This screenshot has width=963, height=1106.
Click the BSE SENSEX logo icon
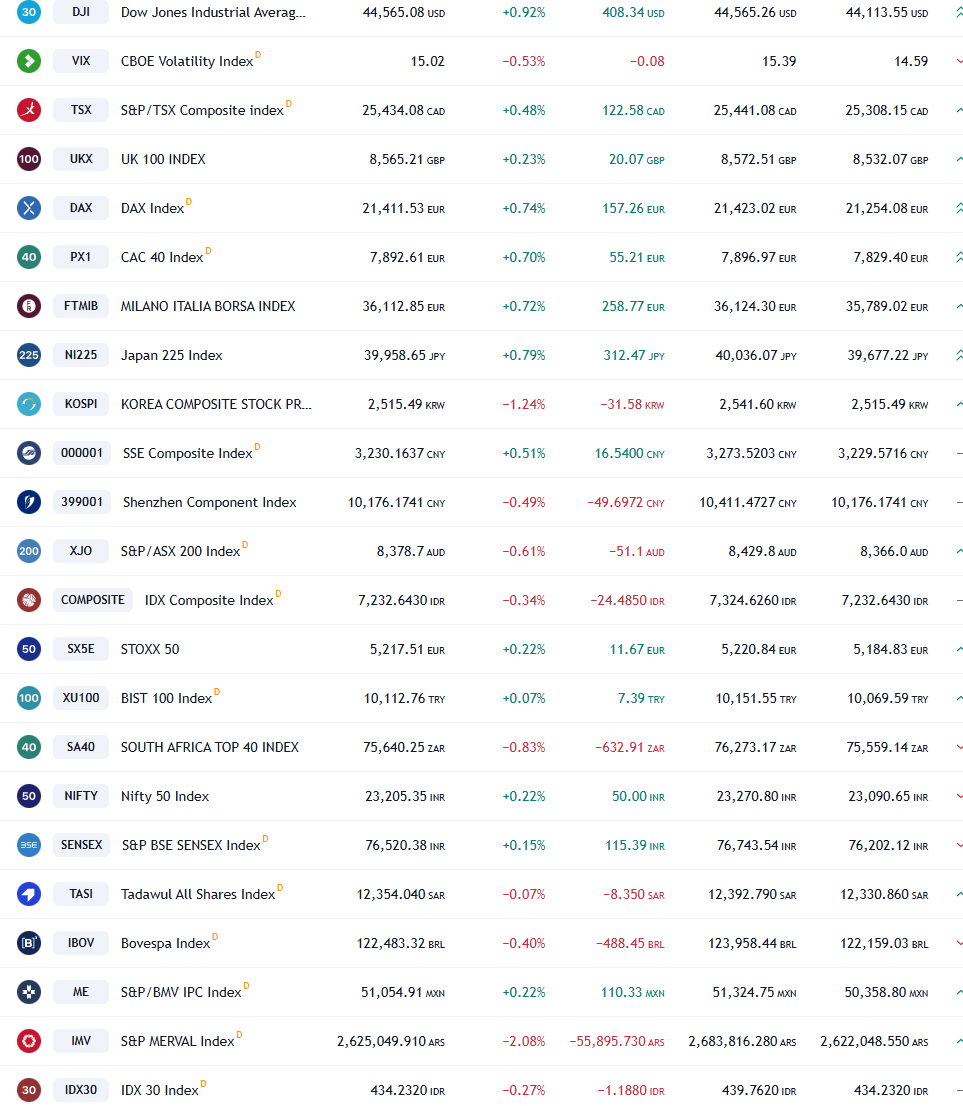point(29,845)
